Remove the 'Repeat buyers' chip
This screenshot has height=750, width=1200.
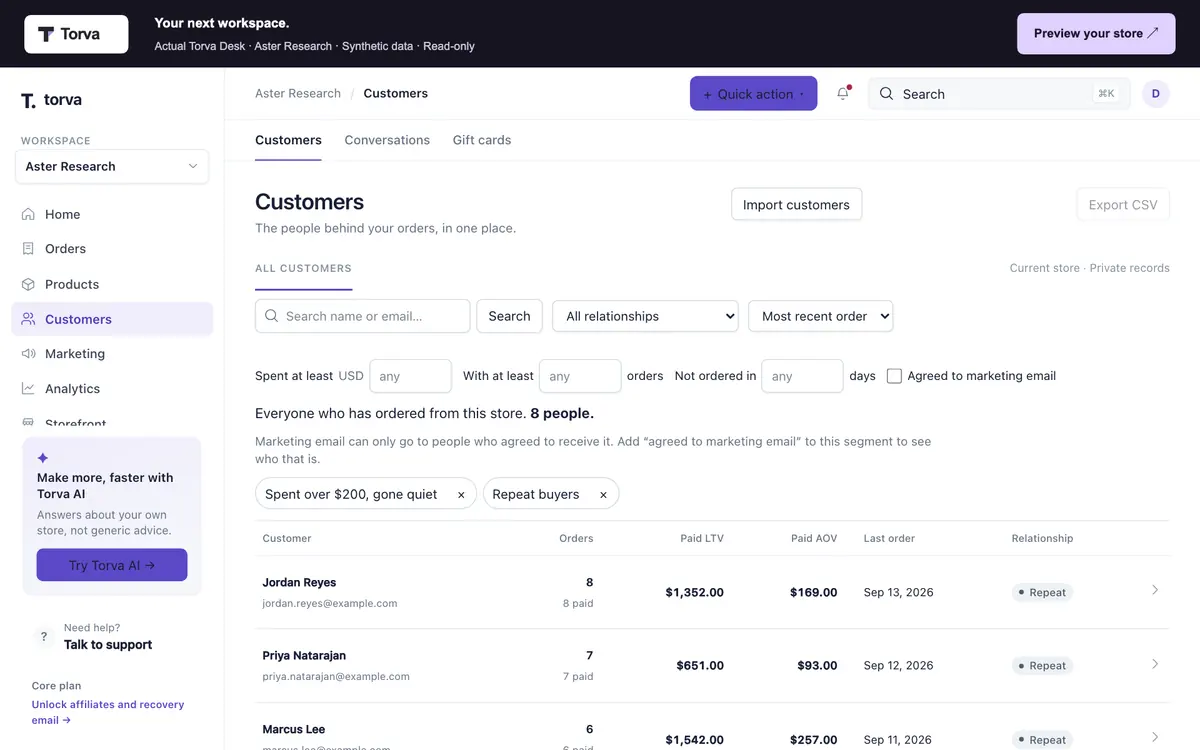pos(603,495)
